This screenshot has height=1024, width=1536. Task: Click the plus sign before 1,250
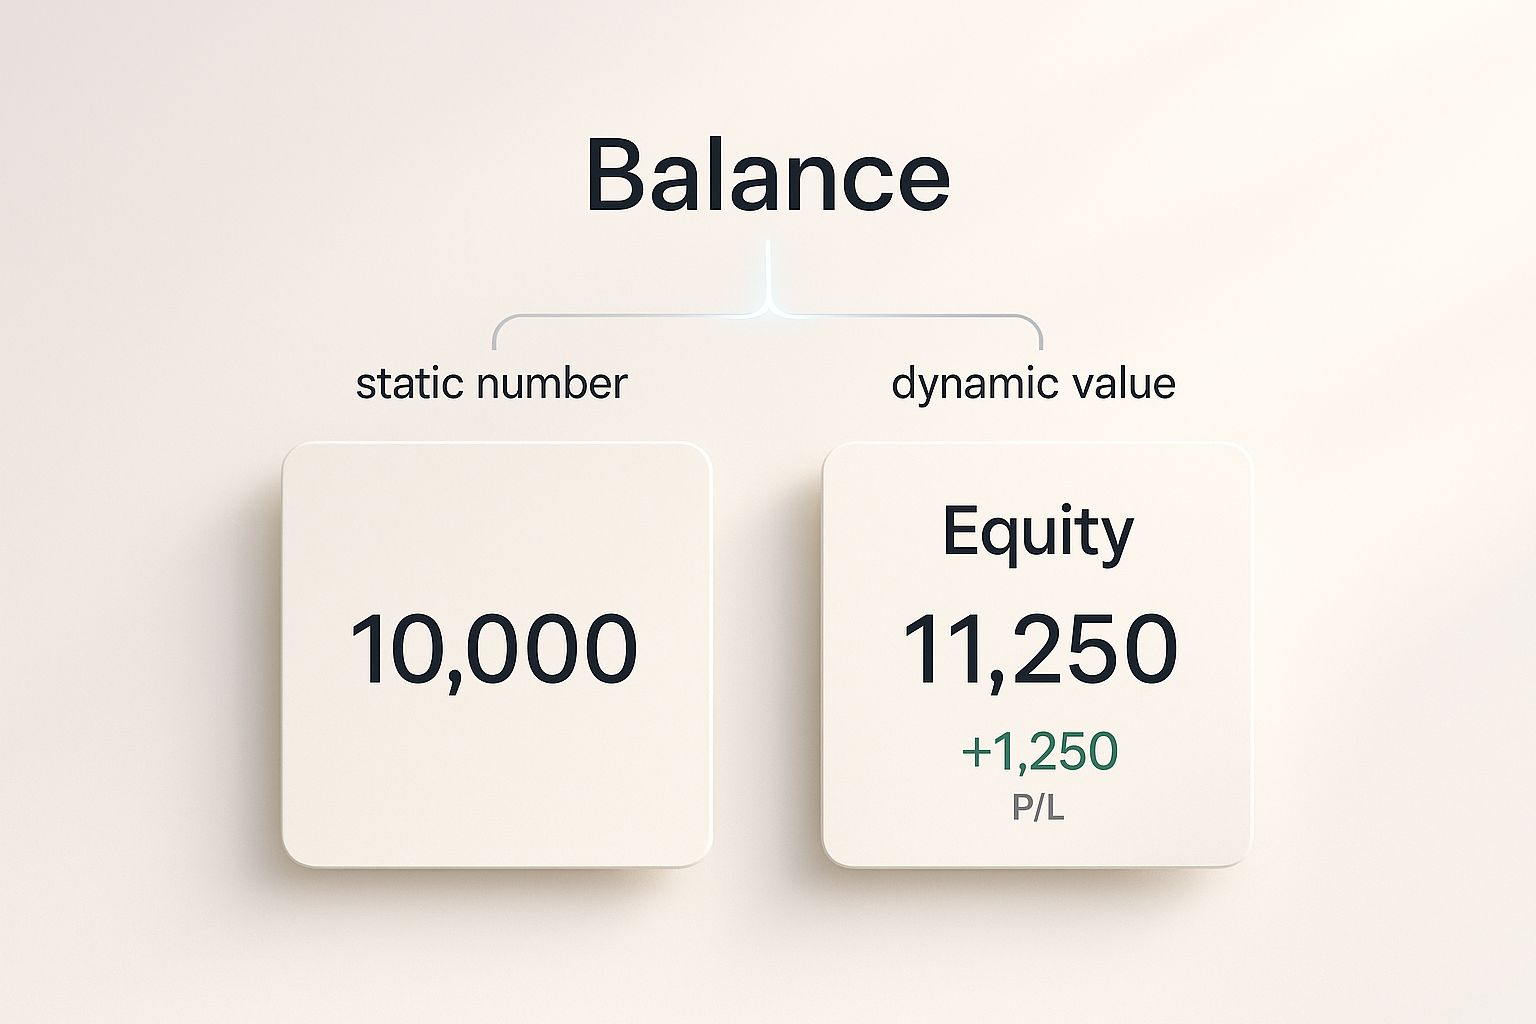(975, 752)
